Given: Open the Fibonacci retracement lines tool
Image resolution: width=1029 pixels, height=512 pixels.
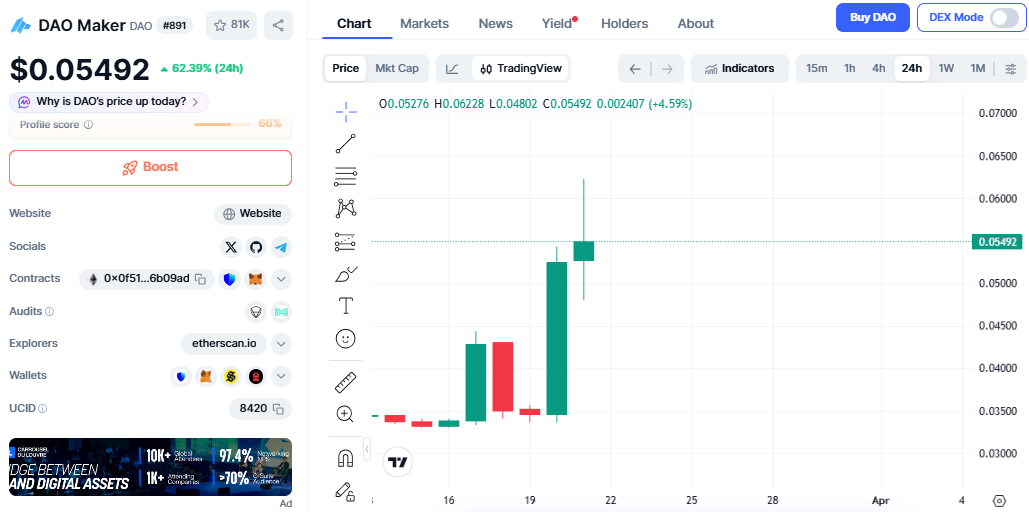Looking at the screenshot, I should pyautogui.click(x=346, y=176).
